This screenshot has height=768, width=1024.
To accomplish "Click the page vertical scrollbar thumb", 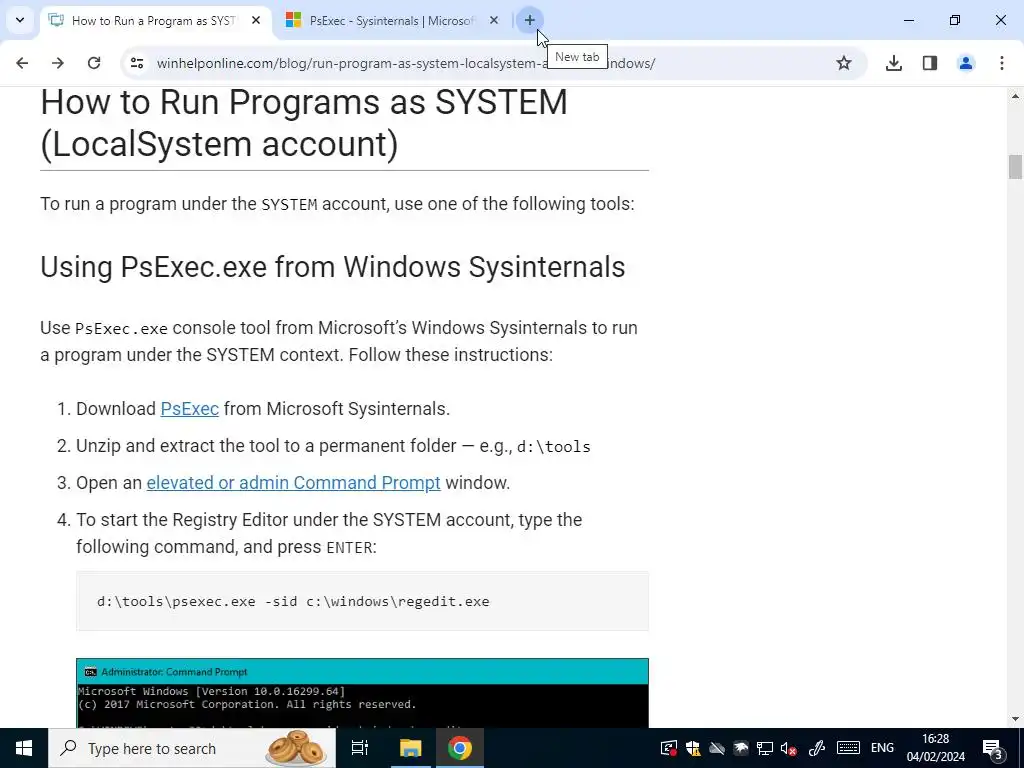I will [x=1014, y=166].
